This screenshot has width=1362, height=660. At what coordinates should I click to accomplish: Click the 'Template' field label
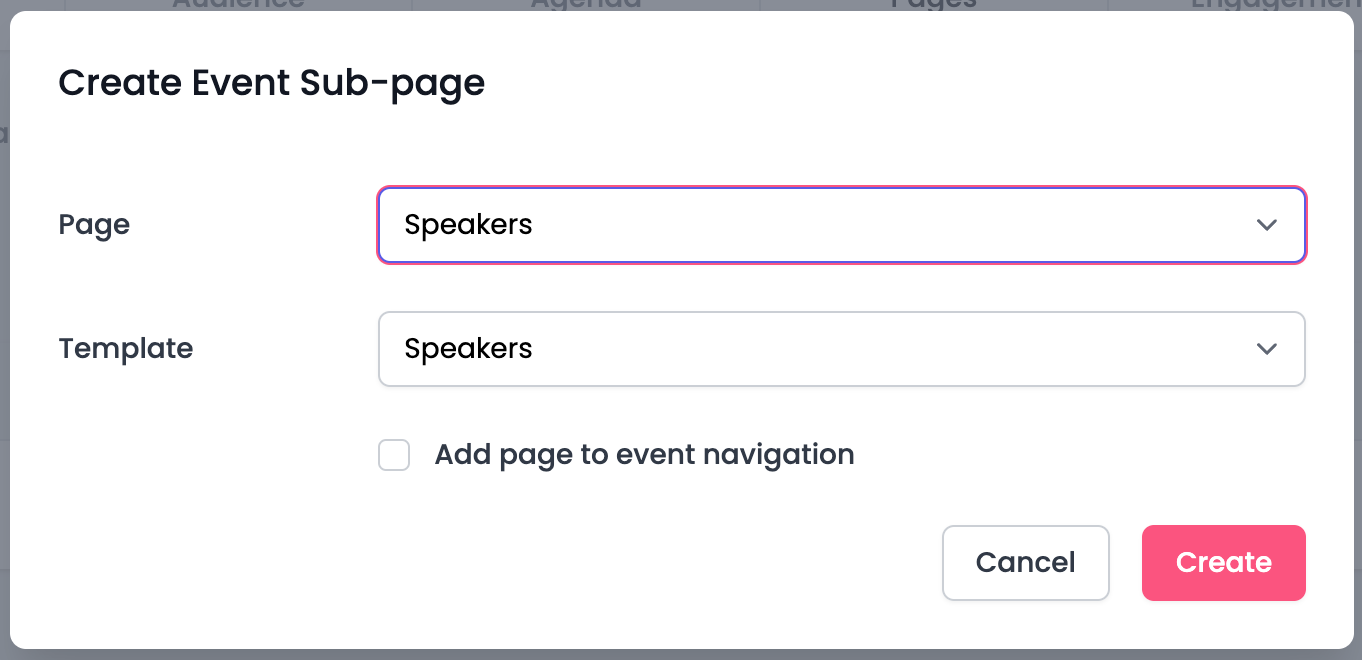pyautogui.click(x=126, y=349)
